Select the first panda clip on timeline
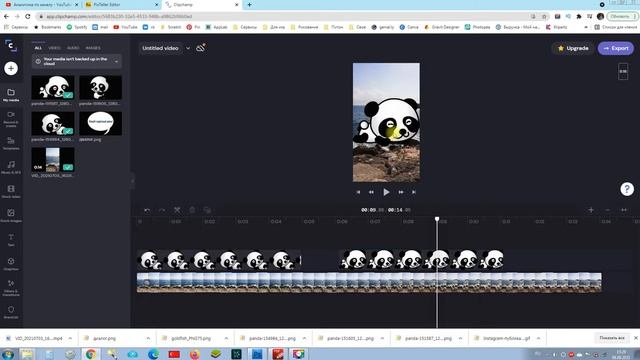640x360 pixels. click(219, 260)
